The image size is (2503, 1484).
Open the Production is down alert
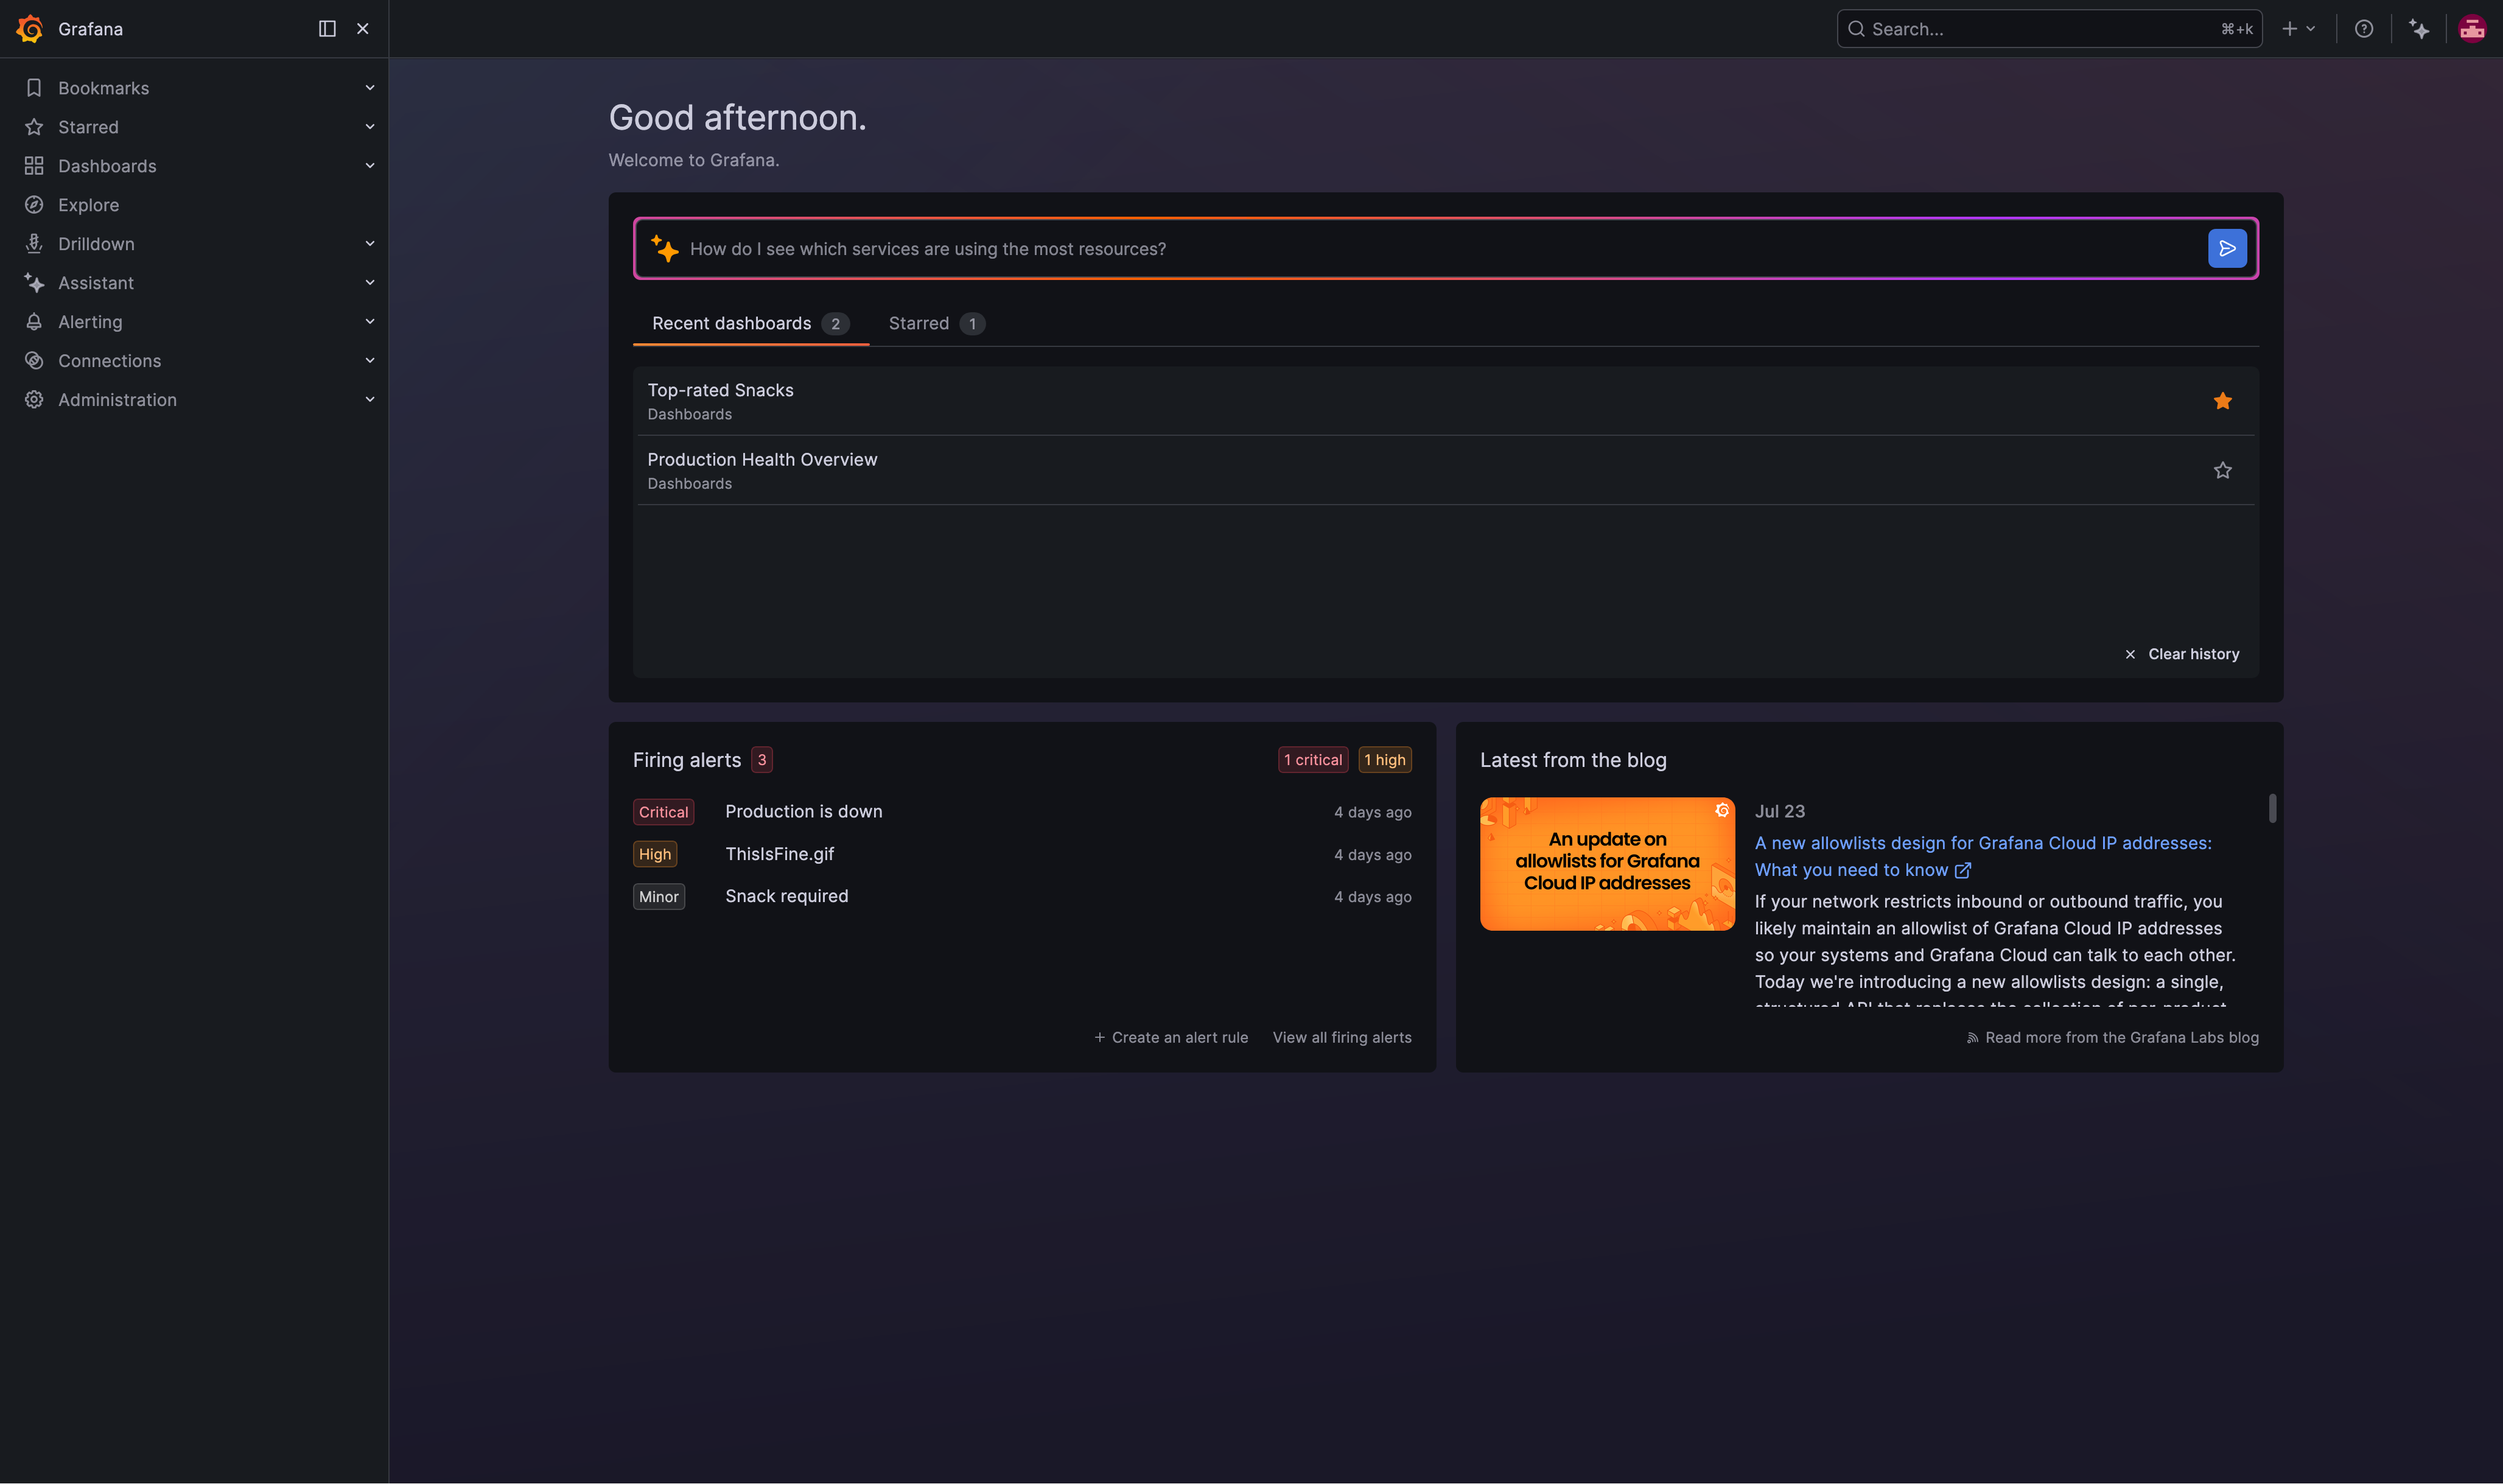(x=803, y=812)
